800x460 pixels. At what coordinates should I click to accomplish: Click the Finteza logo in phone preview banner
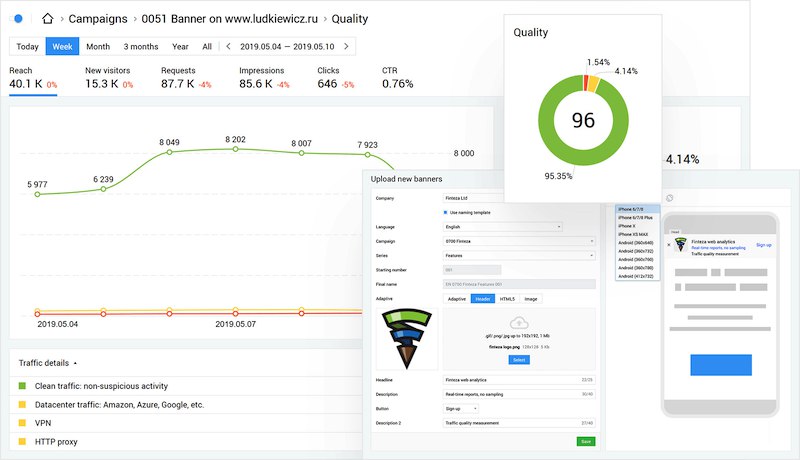tap(681, 245)
